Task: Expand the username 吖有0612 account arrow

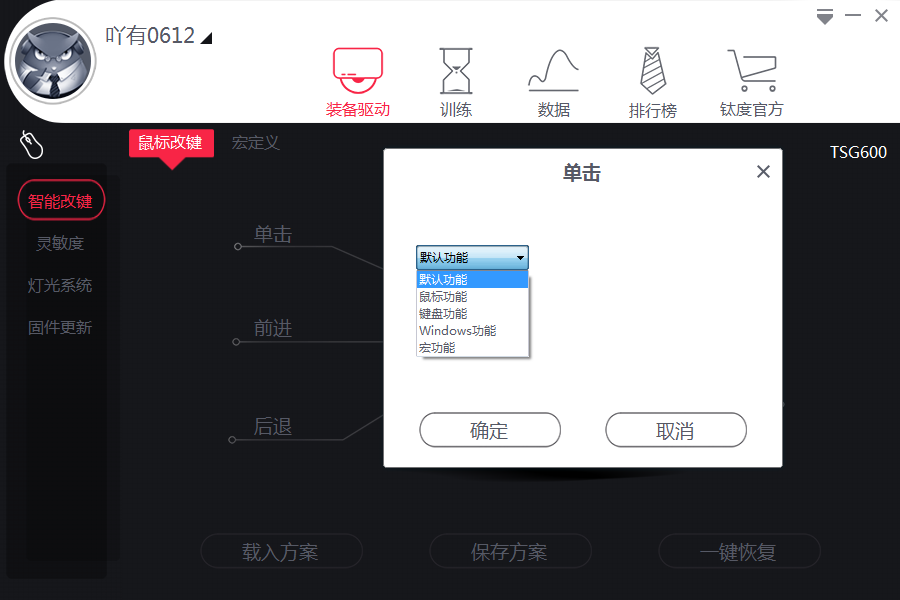Action: [206, 38]
